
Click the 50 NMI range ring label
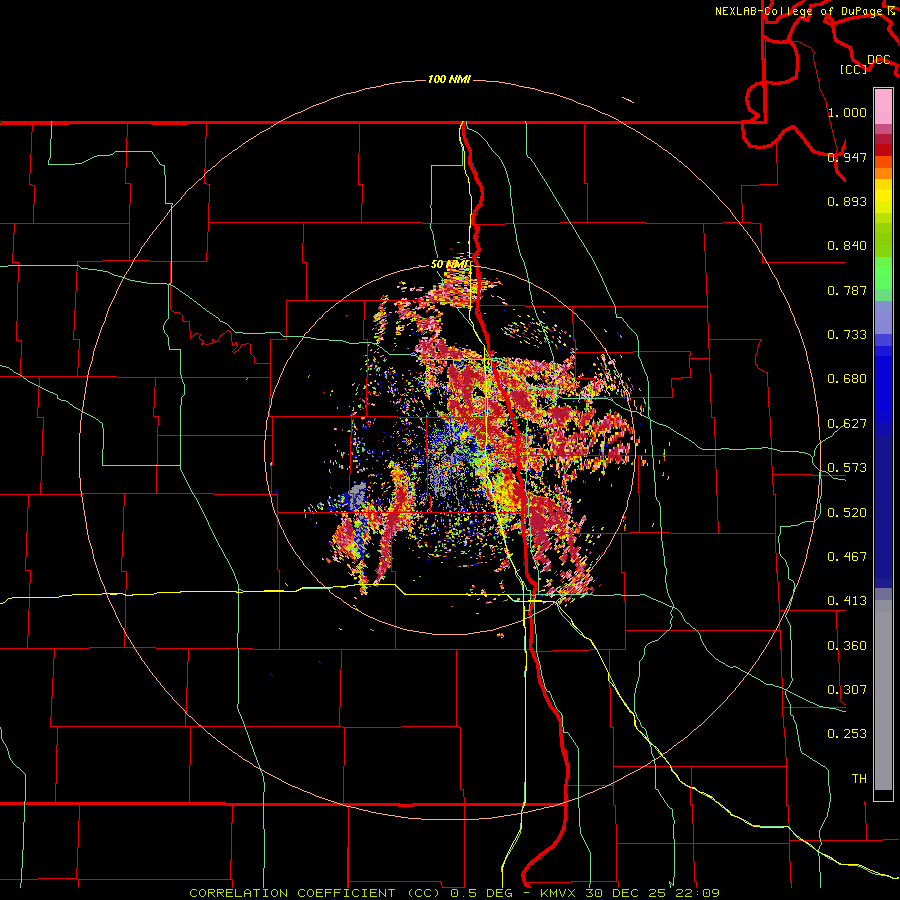(x=451, y=265)
